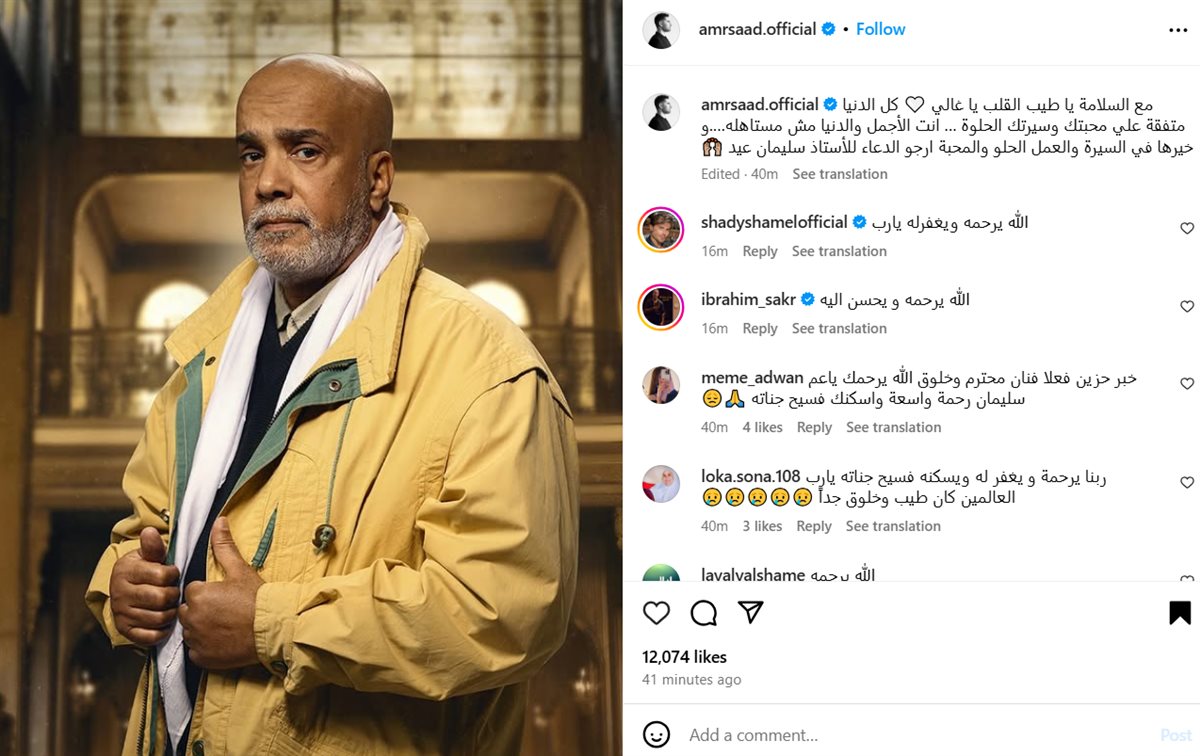Open the emoji picker smiley icon
Viewport: 1200px width, 756px height.
pyautogui.click(x=656, y=735)
